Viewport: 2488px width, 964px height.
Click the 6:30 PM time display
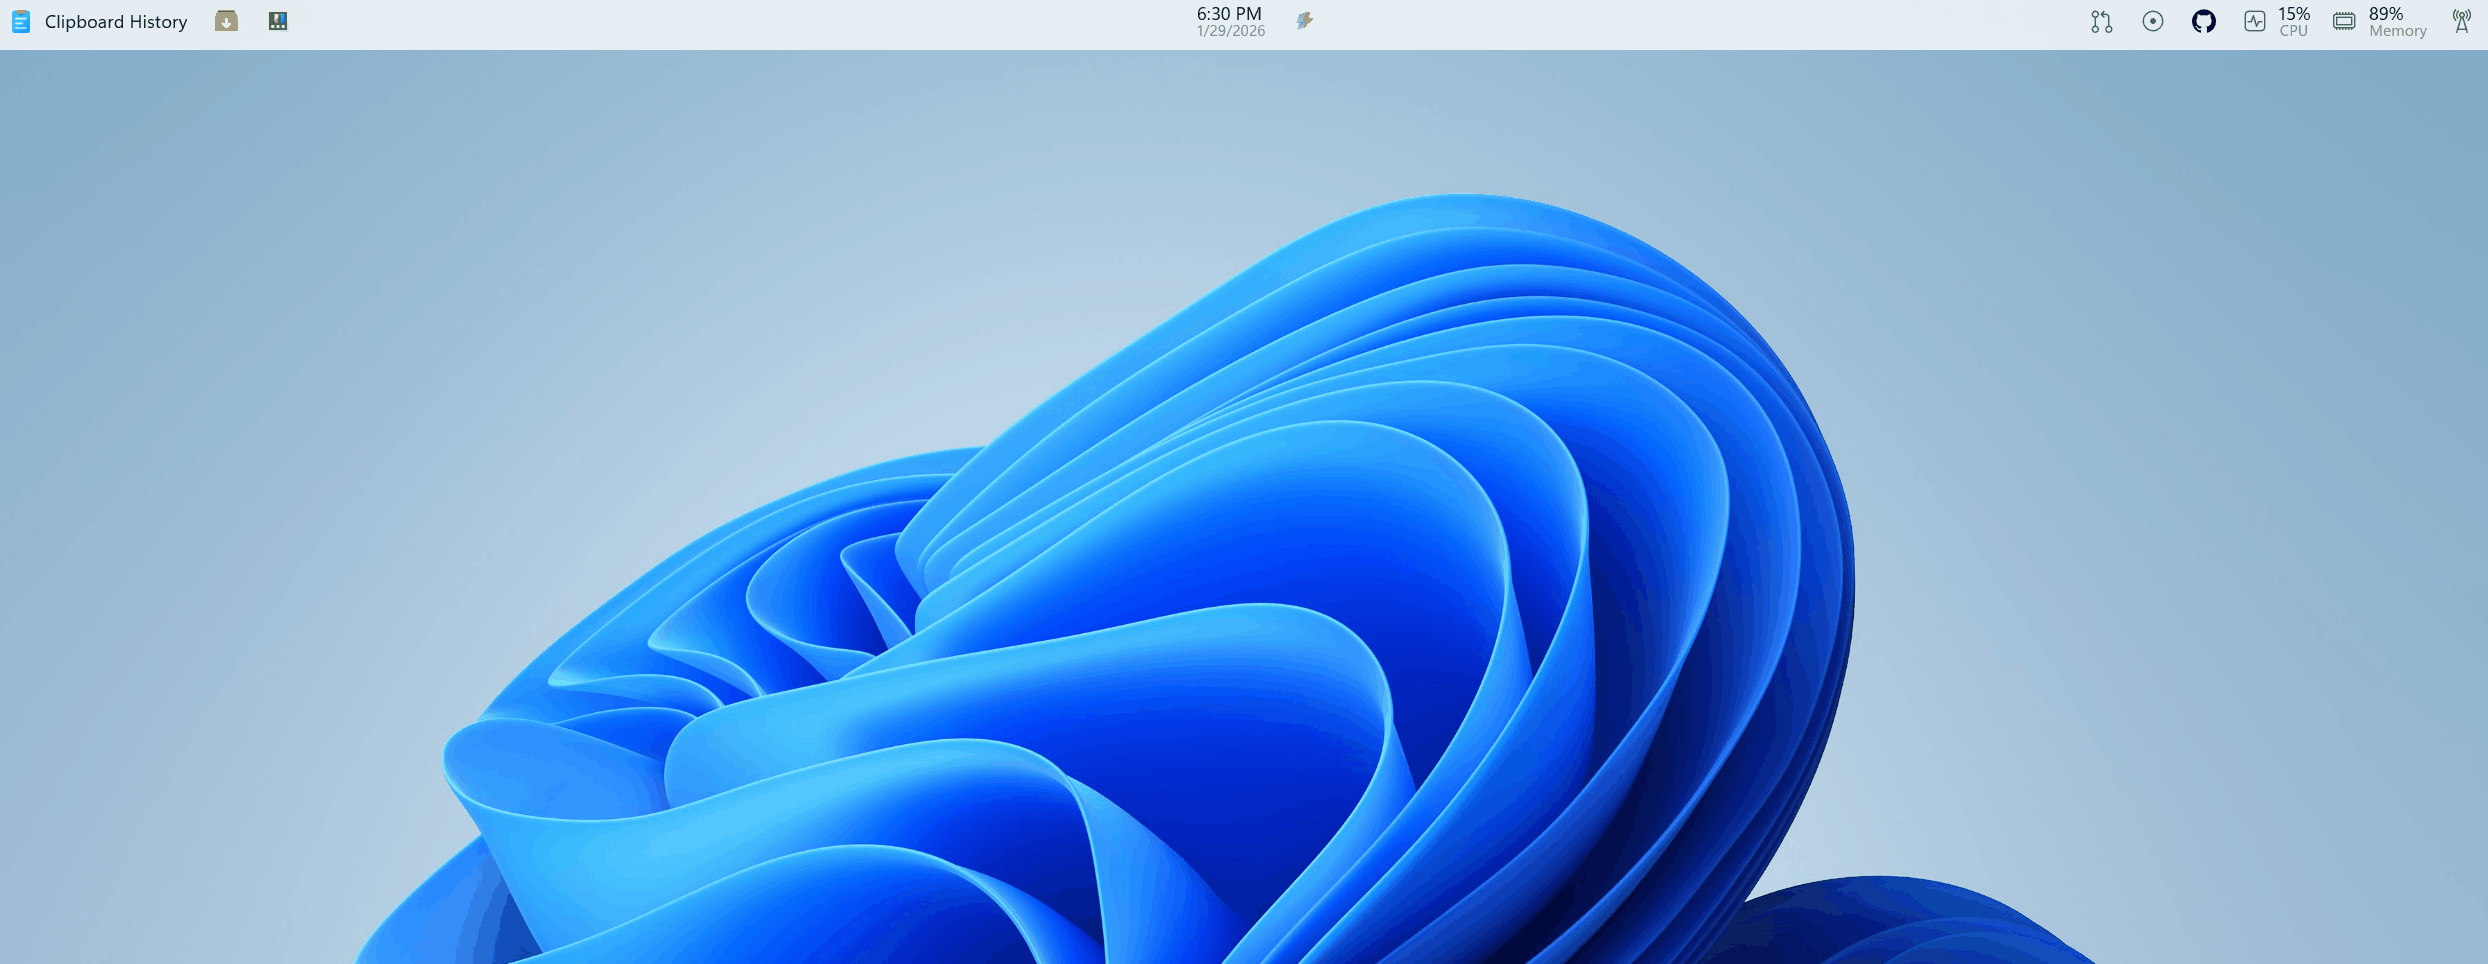click(1228, 12)
